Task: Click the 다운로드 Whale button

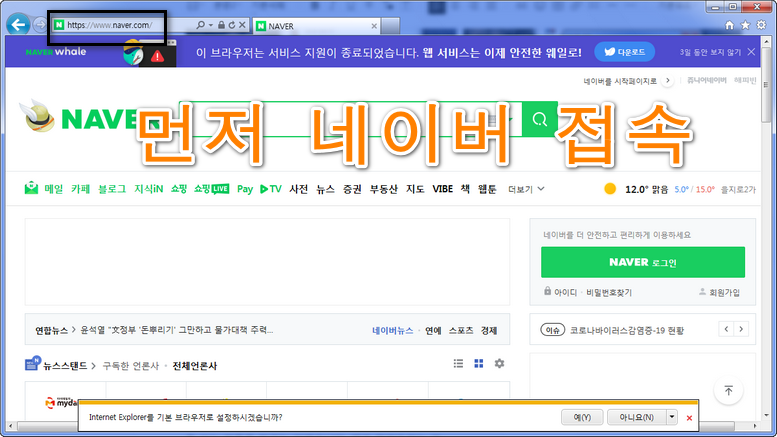Action: [624, 52]
